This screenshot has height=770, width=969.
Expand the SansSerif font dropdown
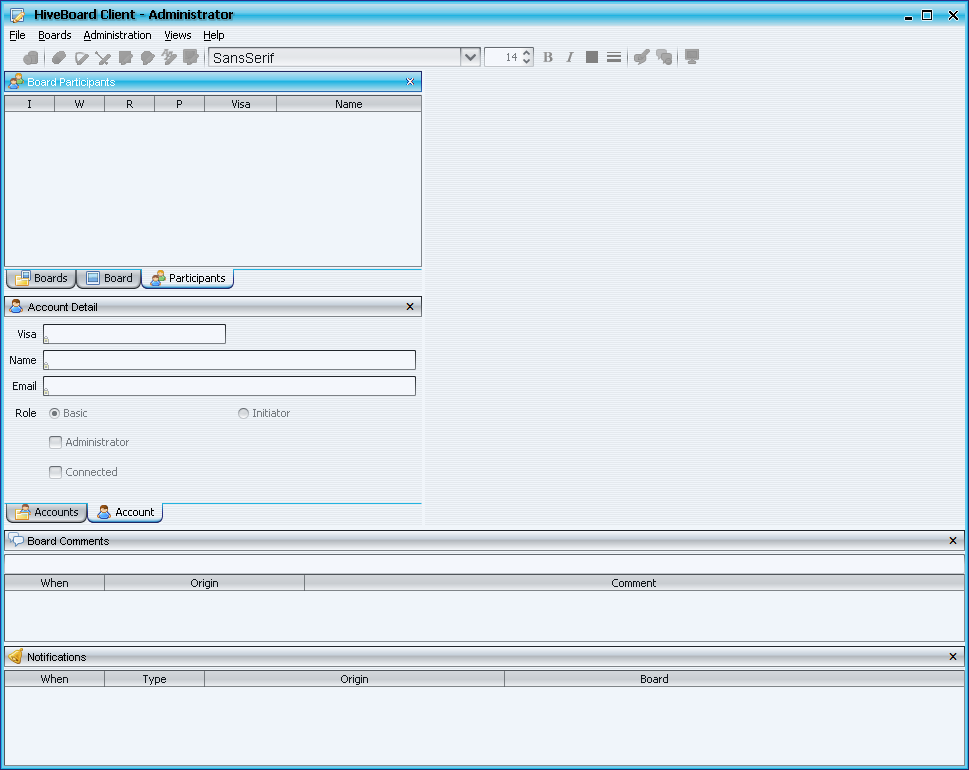pos(470,58)
